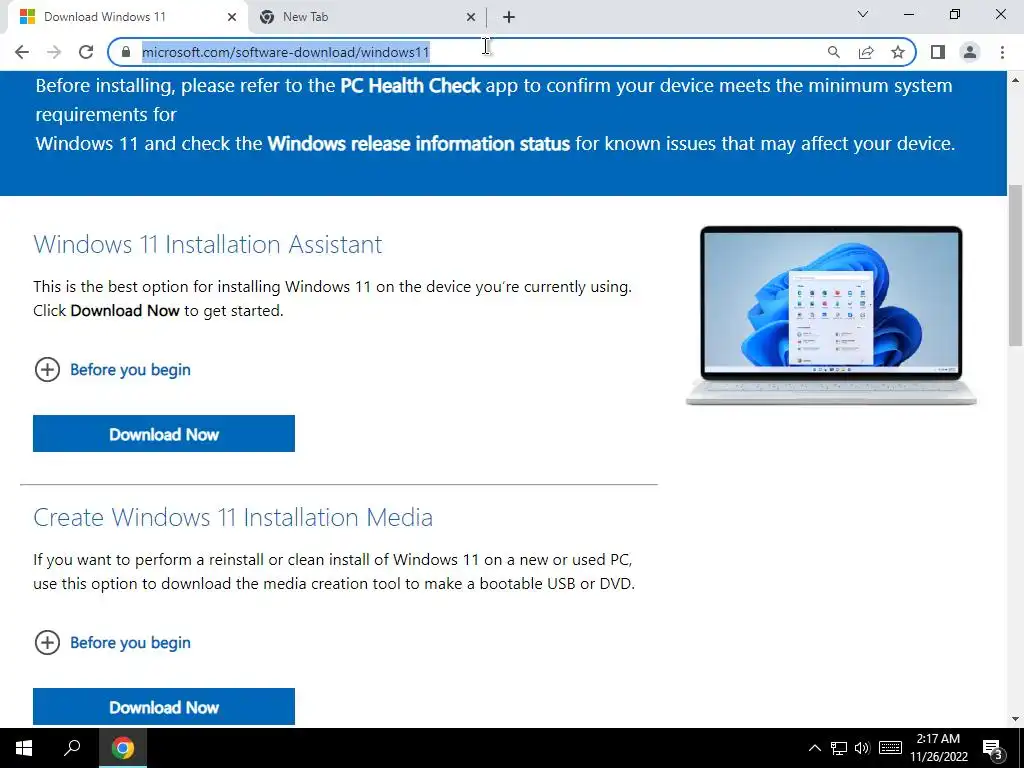Click the Chrome icon in taskbar
1024x768 pixels.
click(122, 748)
